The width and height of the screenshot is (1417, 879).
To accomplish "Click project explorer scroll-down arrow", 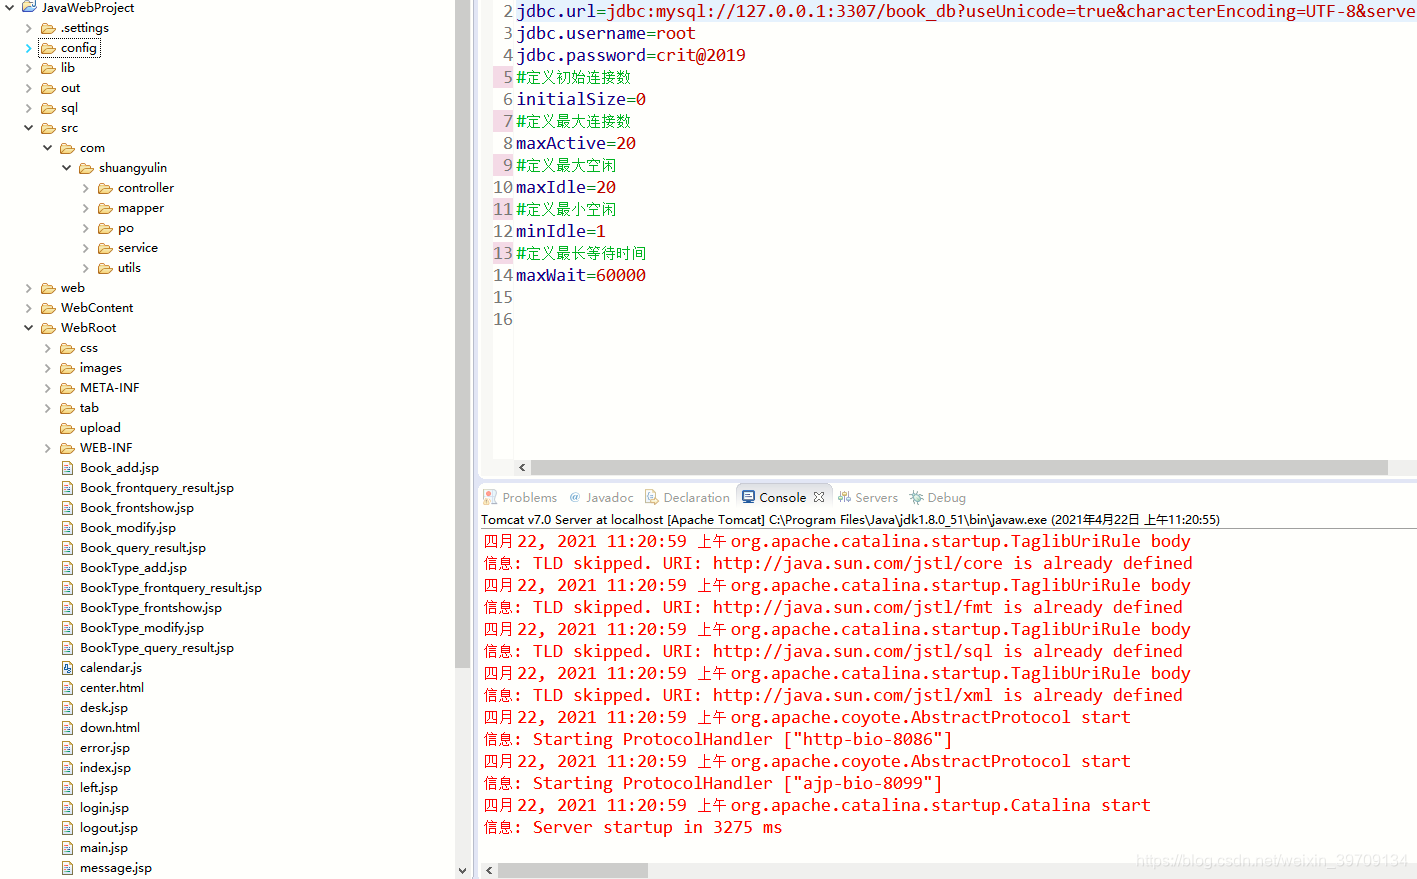I will point(462,871).
